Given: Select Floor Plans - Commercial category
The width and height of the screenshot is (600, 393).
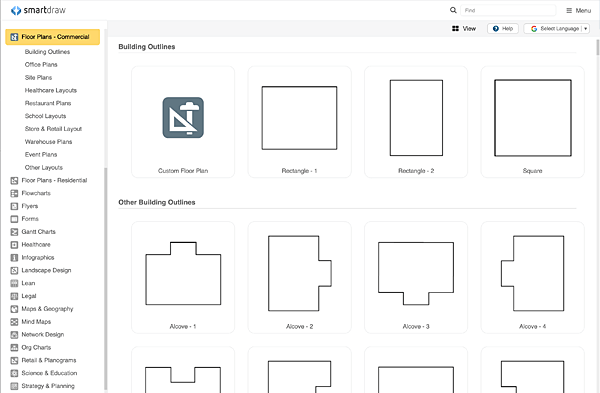Looking at the screenshot, I should pyautogui.click(x=53, y=37).
